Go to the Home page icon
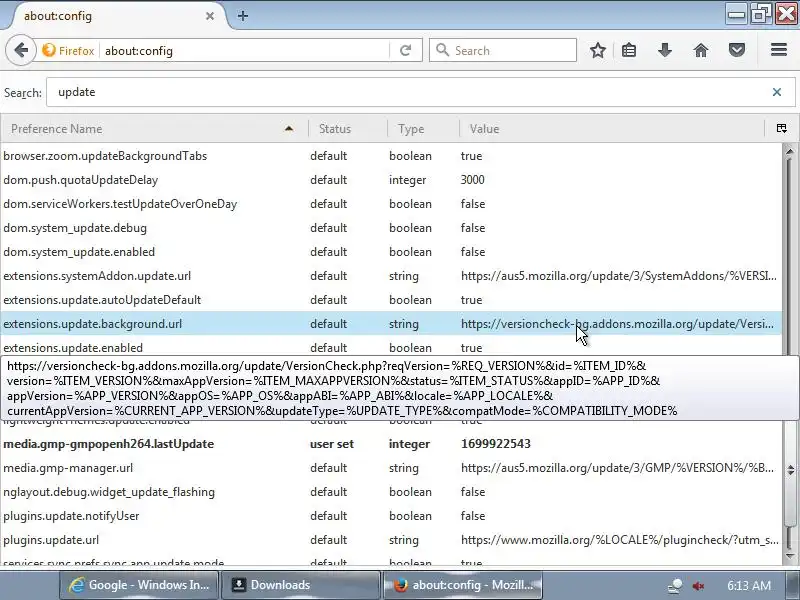 click(701, 51)
